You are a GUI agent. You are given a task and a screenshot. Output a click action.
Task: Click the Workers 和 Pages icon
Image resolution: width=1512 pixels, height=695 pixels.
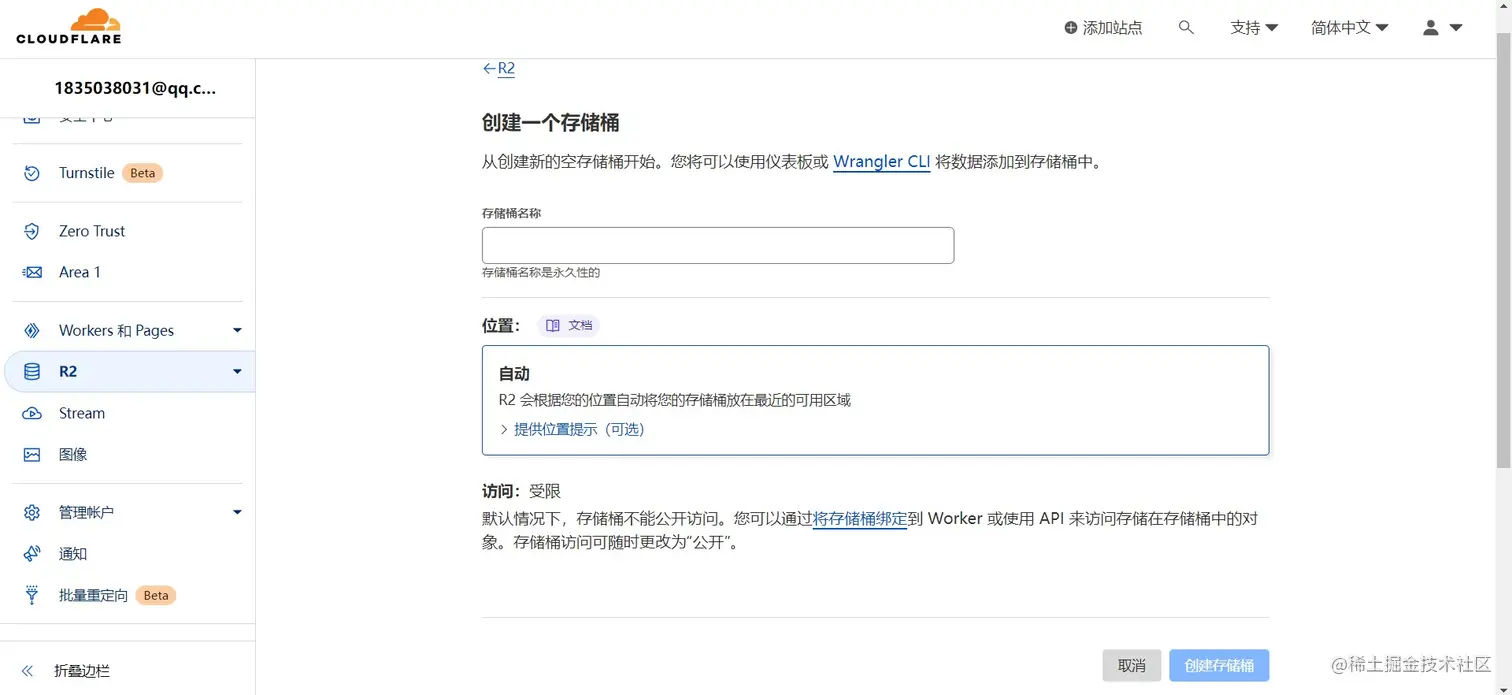pyautogui.click(x=32, y=330)
